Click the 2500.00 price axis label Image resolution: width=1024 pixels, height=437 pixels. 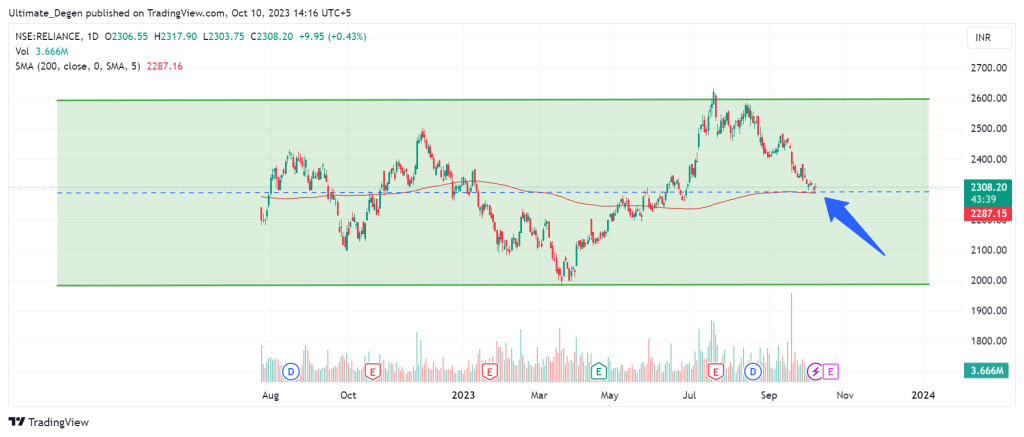pyautogui.click(x=987, y=129)
